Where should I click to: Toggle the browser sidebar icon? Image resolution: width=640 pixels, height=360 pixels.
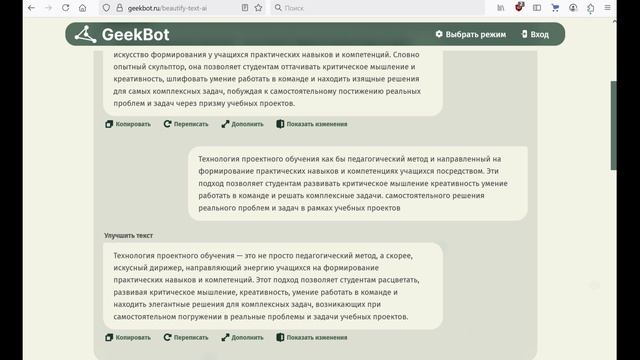(537, 8)
